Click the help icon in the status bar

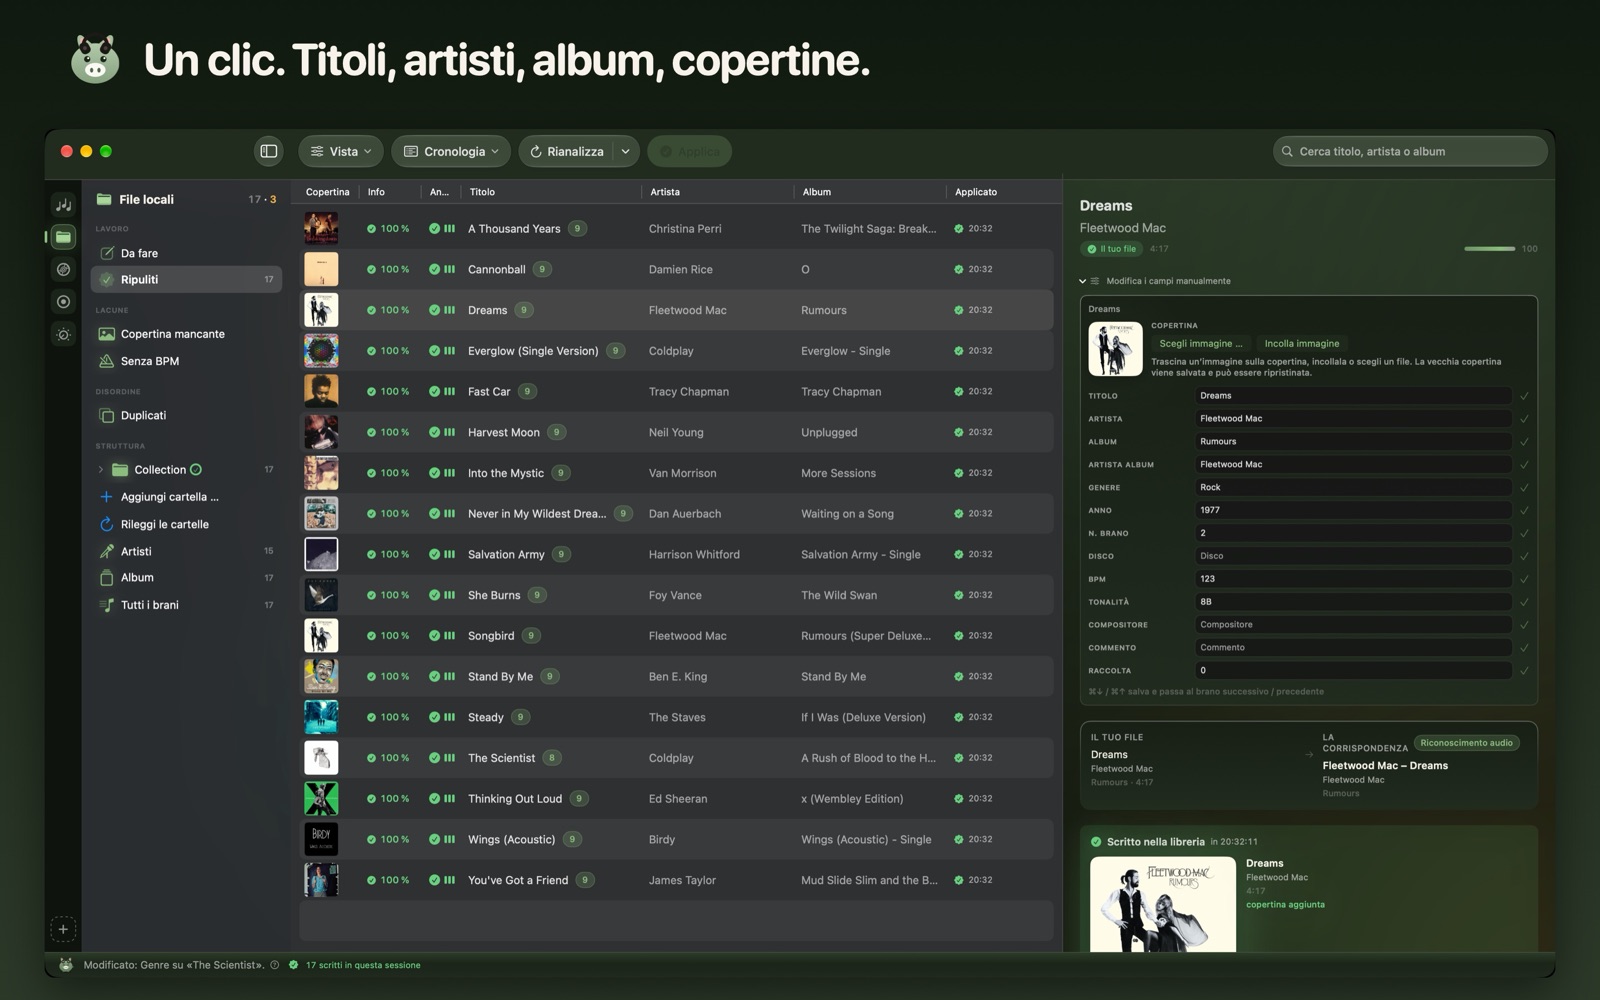[274, 965]
